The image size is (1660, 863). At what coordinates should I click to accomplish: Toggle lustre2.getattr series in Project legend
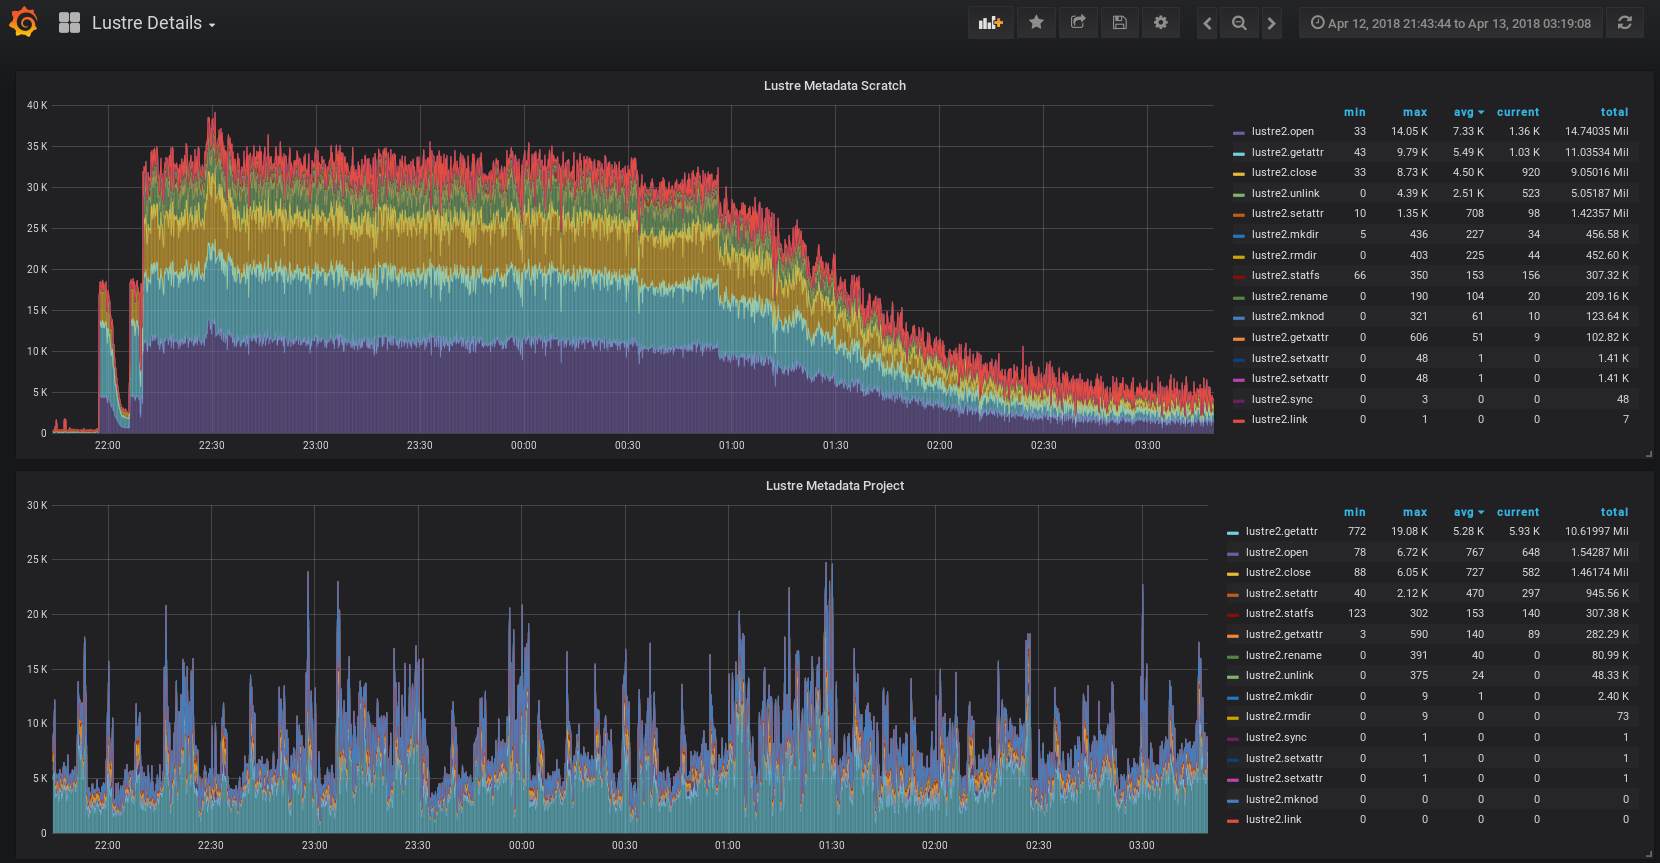[x=1281, y=531]
